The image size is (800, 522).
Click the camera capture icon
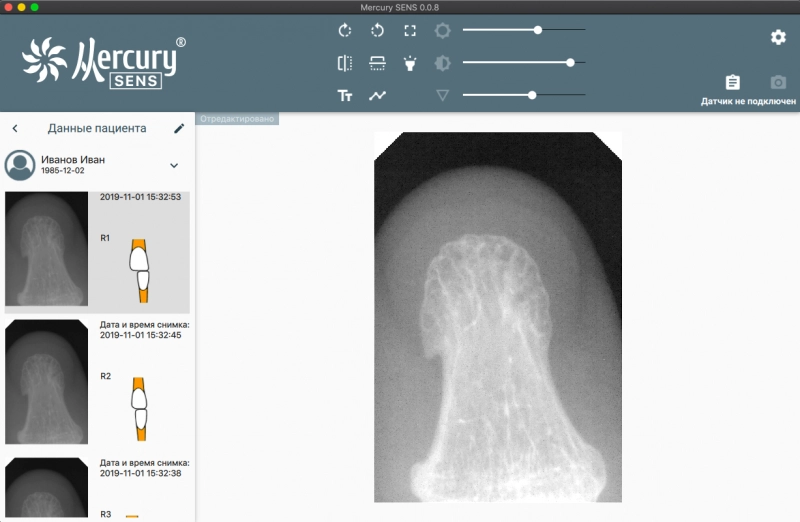tap(778, 83)
